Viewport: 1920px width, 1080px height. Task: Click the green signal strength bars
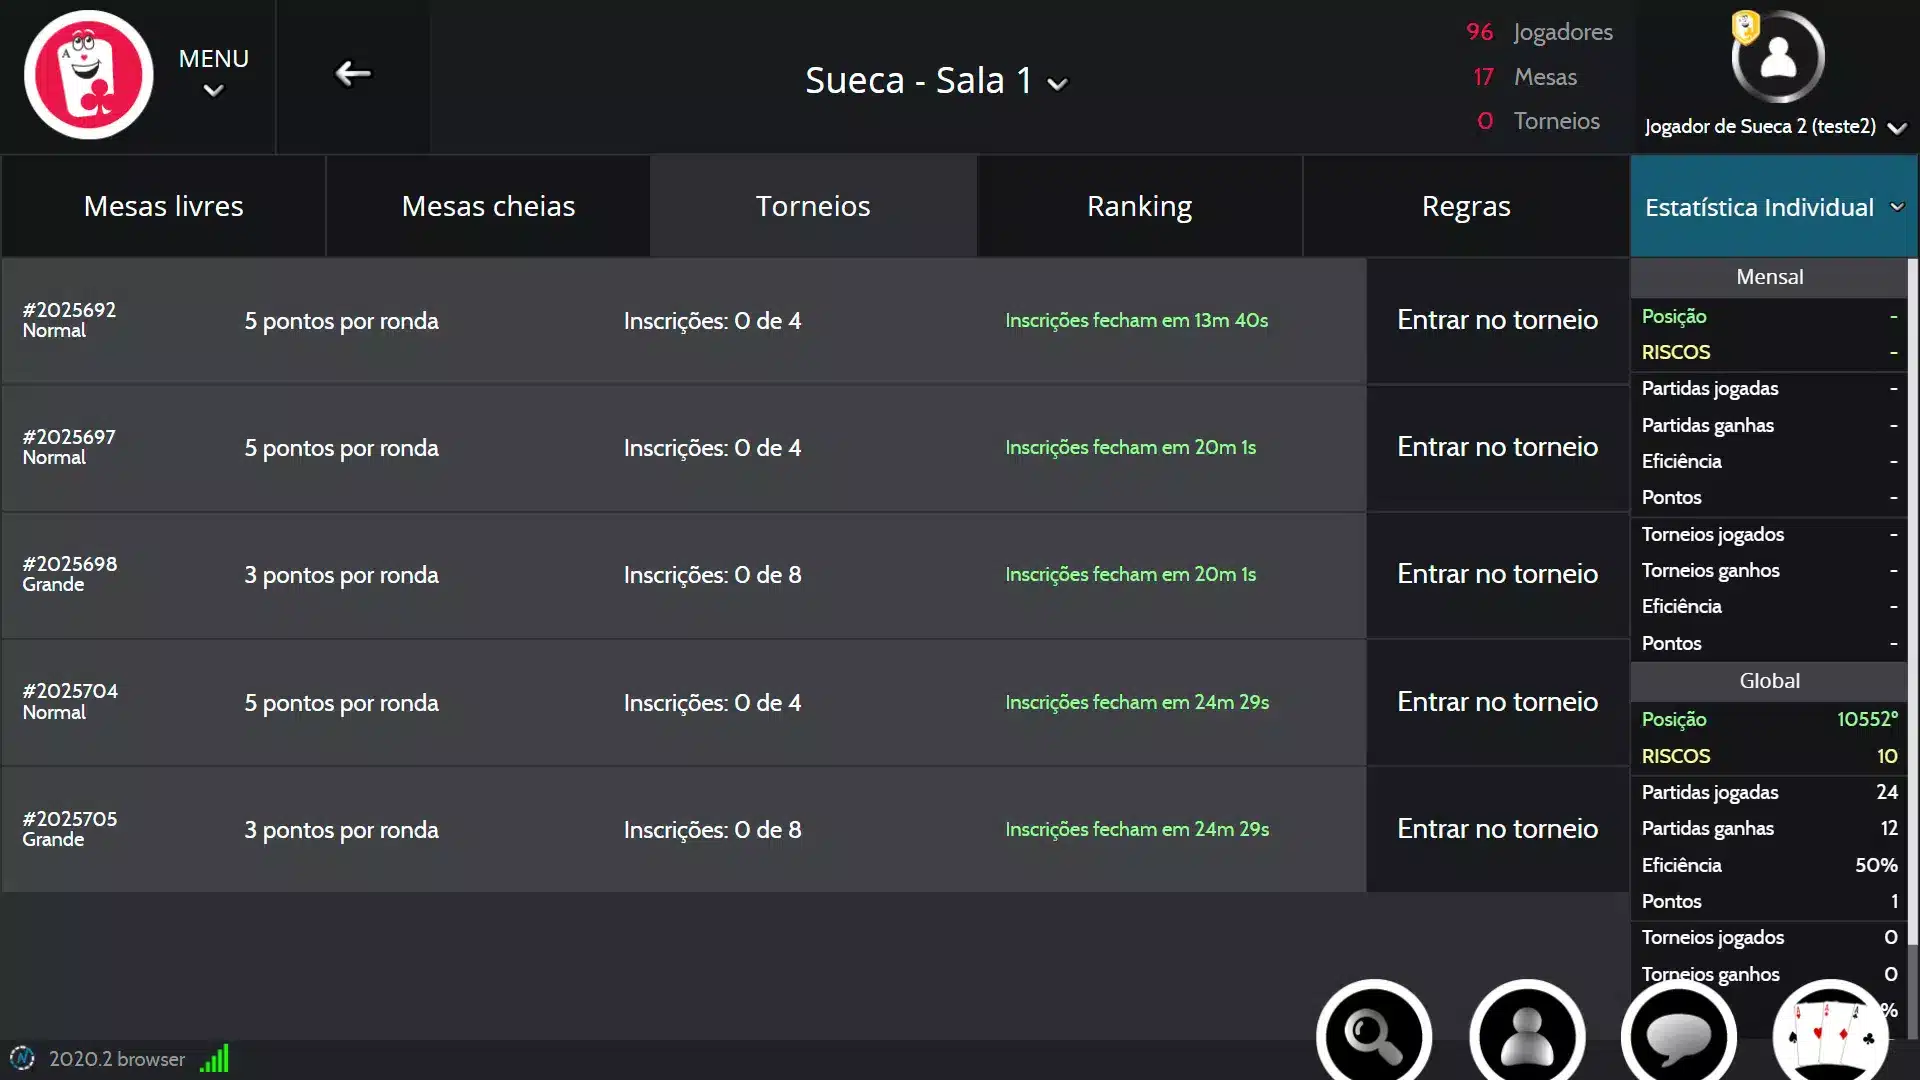[215, 1058]
